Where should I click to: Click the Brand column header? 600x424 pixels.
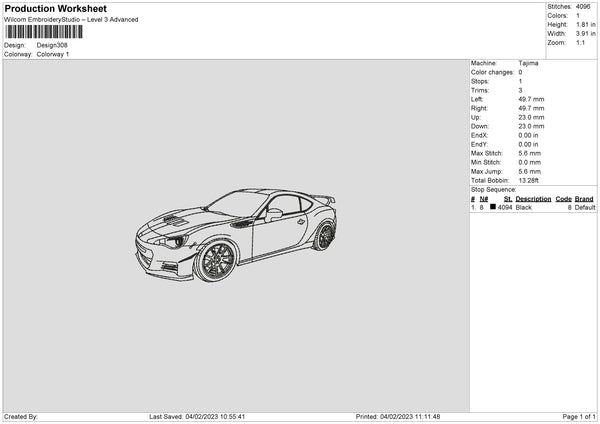point(585,199)
